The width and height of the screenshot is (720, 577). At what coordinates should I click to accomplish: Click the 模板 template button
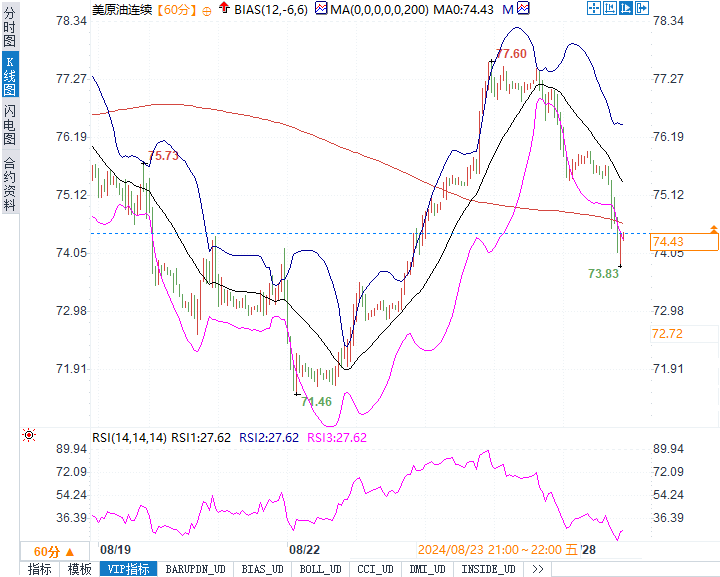[x=79, y=569]
